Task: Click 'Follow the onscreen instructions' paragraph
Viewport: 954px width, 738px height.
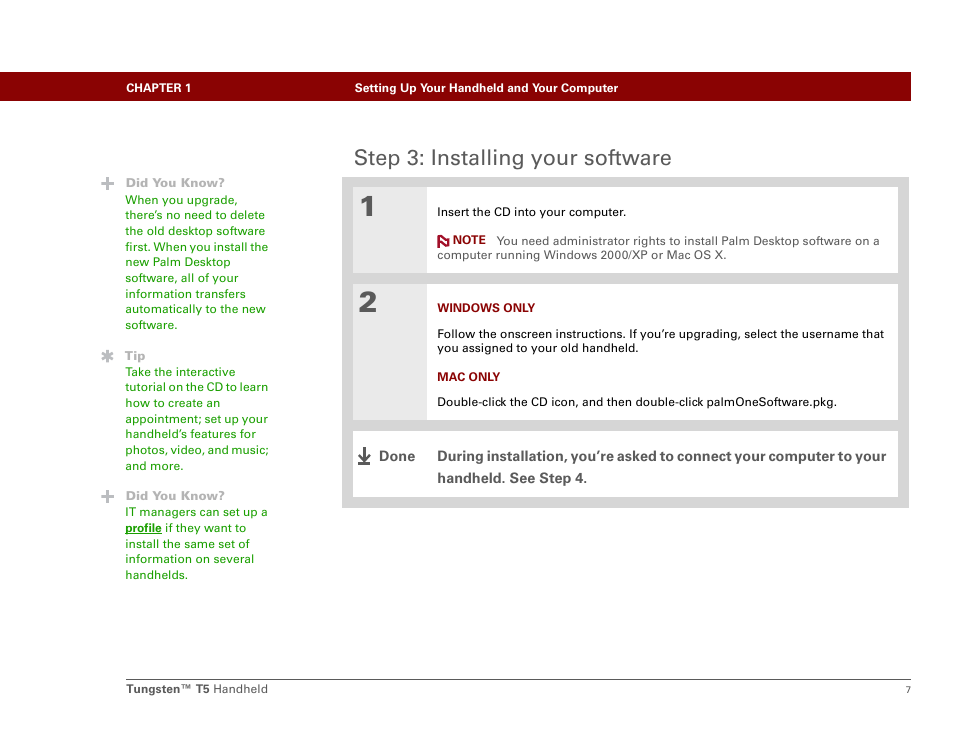Action: click(660, 341)
